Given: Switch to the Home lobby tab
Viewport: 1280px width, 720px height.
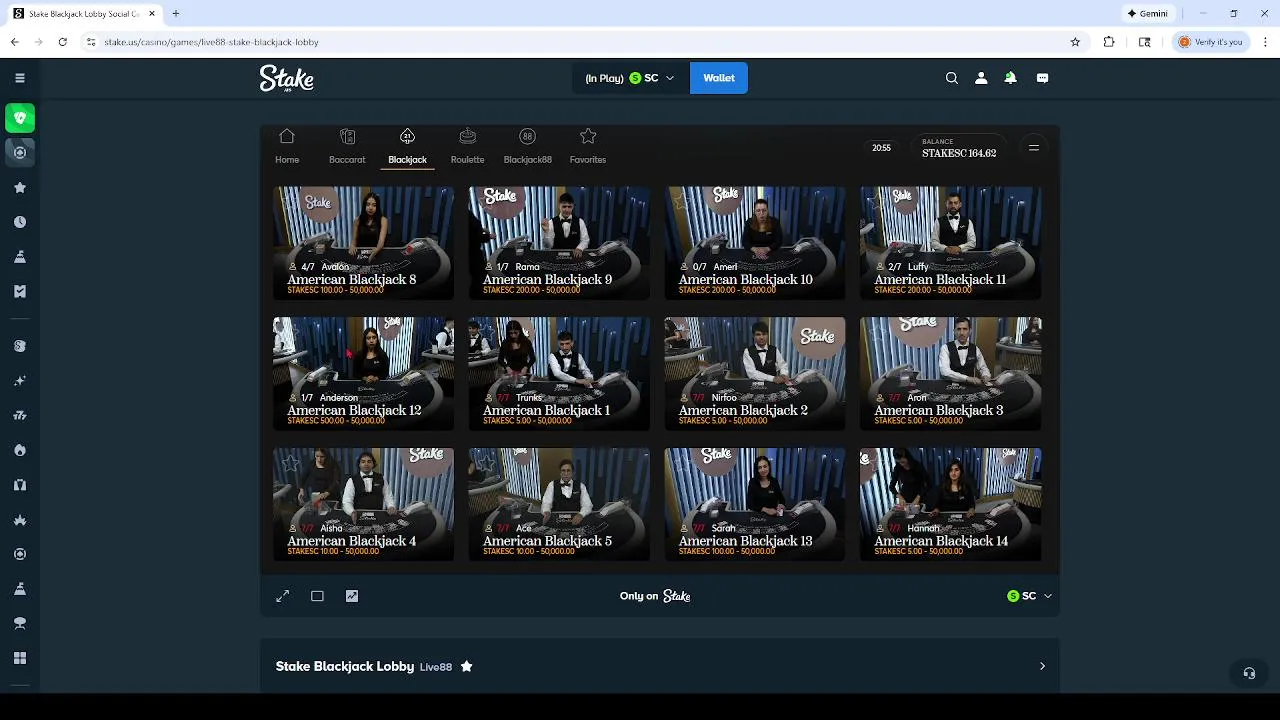Looking at the screenshot, I should pos(287,146).
